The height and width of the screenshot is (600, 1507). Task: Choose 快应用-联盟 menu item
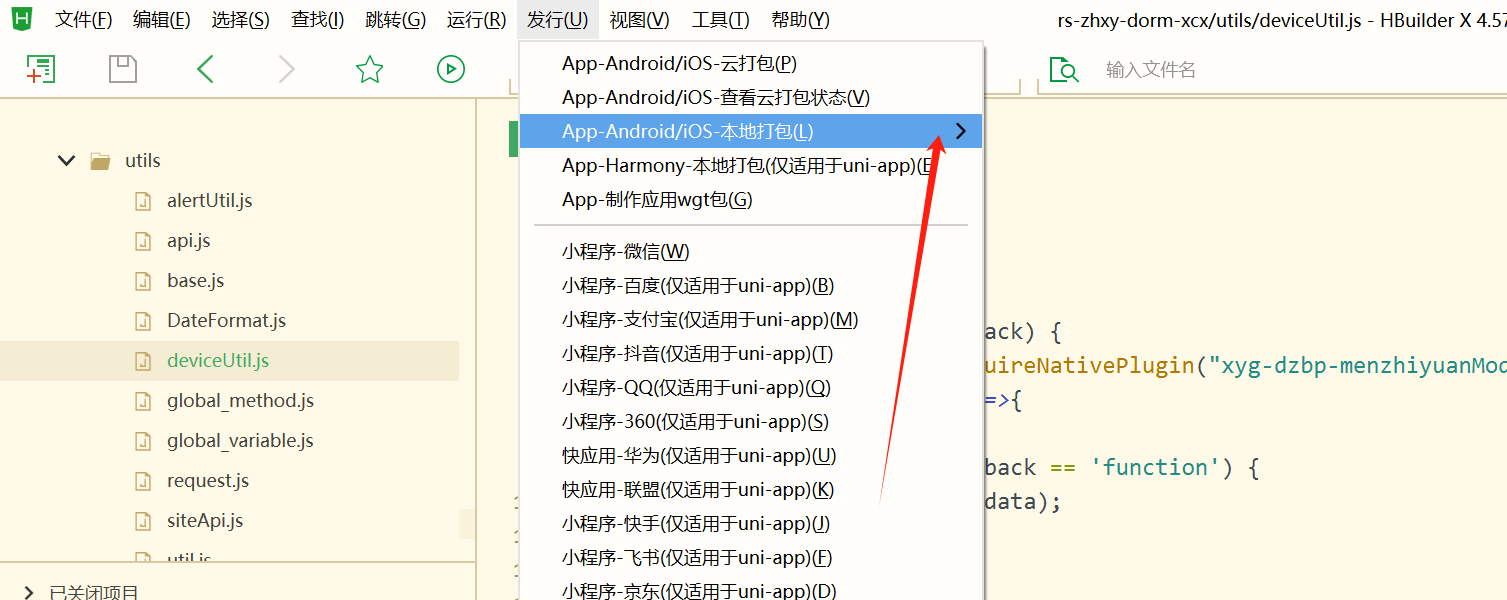click(751, 490)
